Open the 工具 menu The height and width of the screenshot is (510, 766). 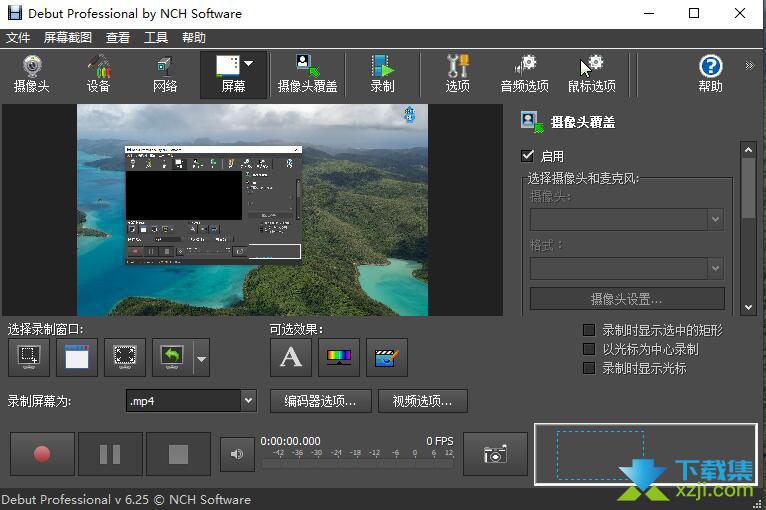156,38
